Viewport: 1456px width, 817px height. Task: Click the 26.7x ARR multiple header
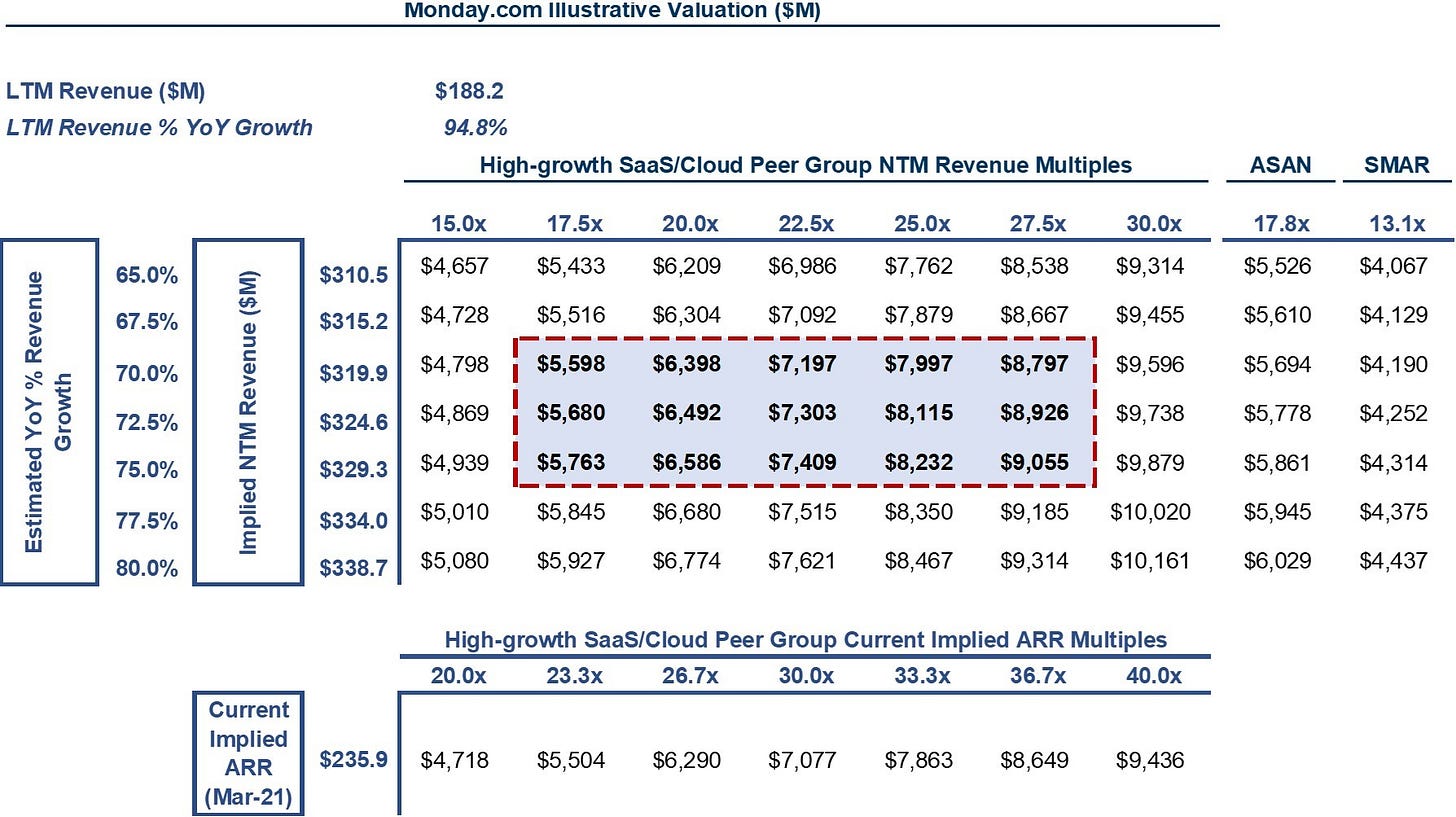coord(690,675)
